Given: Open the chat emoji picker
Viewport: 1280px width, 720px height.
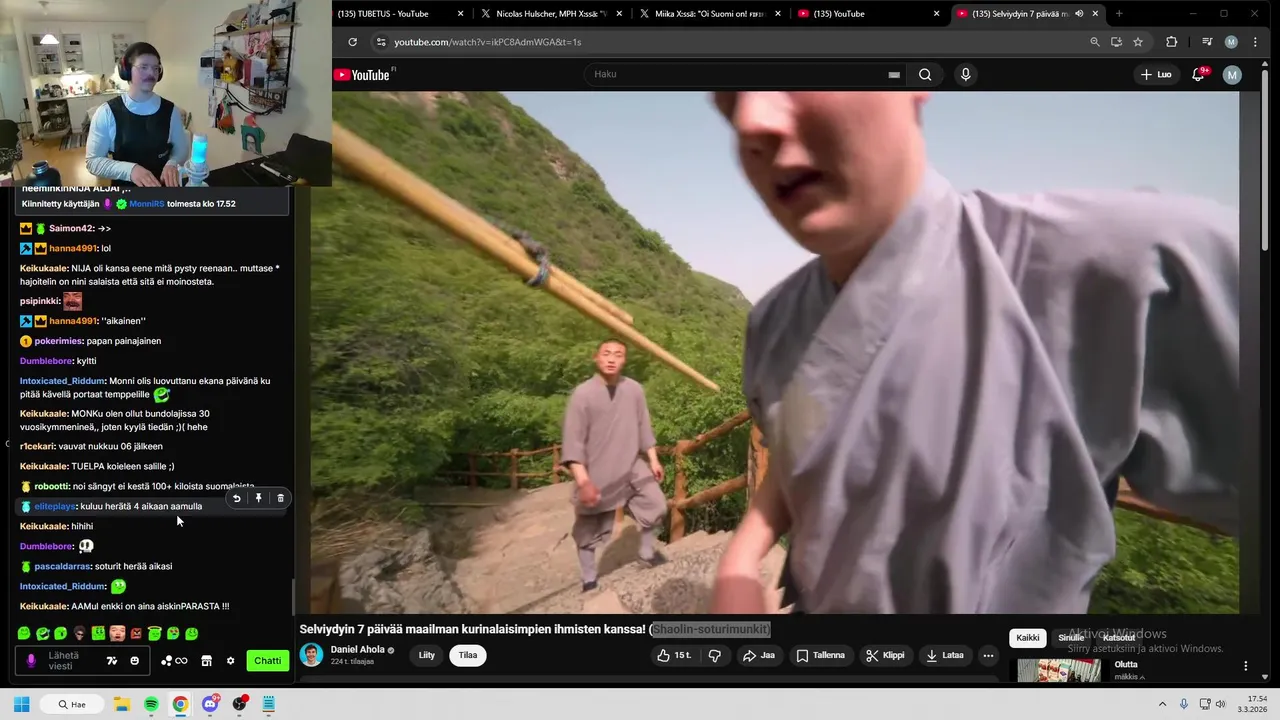Looking at the screenshot, I should click(135, 661).
